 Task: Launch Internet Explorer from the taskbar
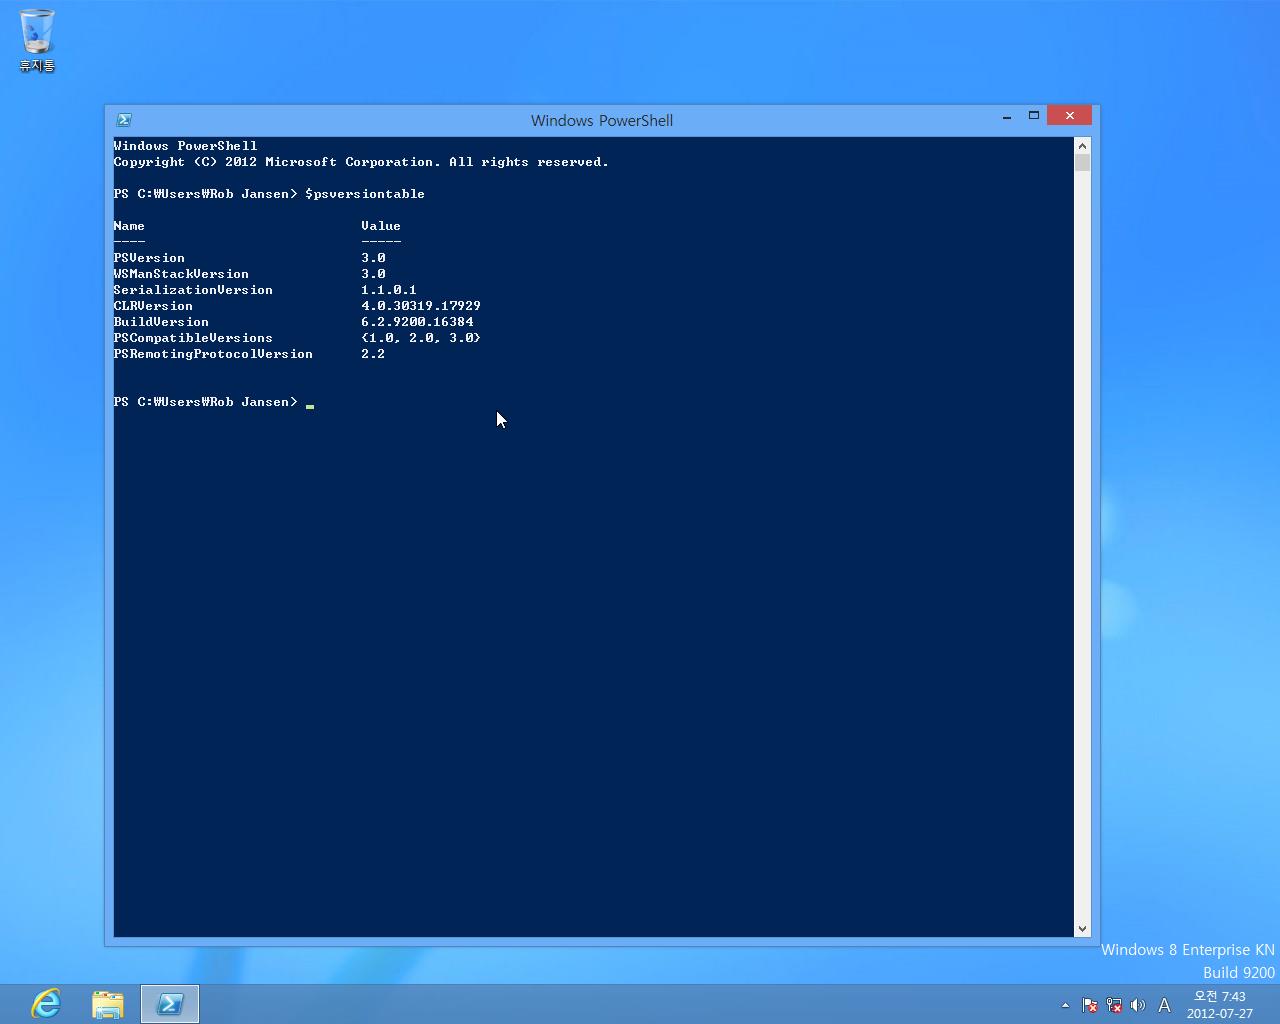[46, 1003]
